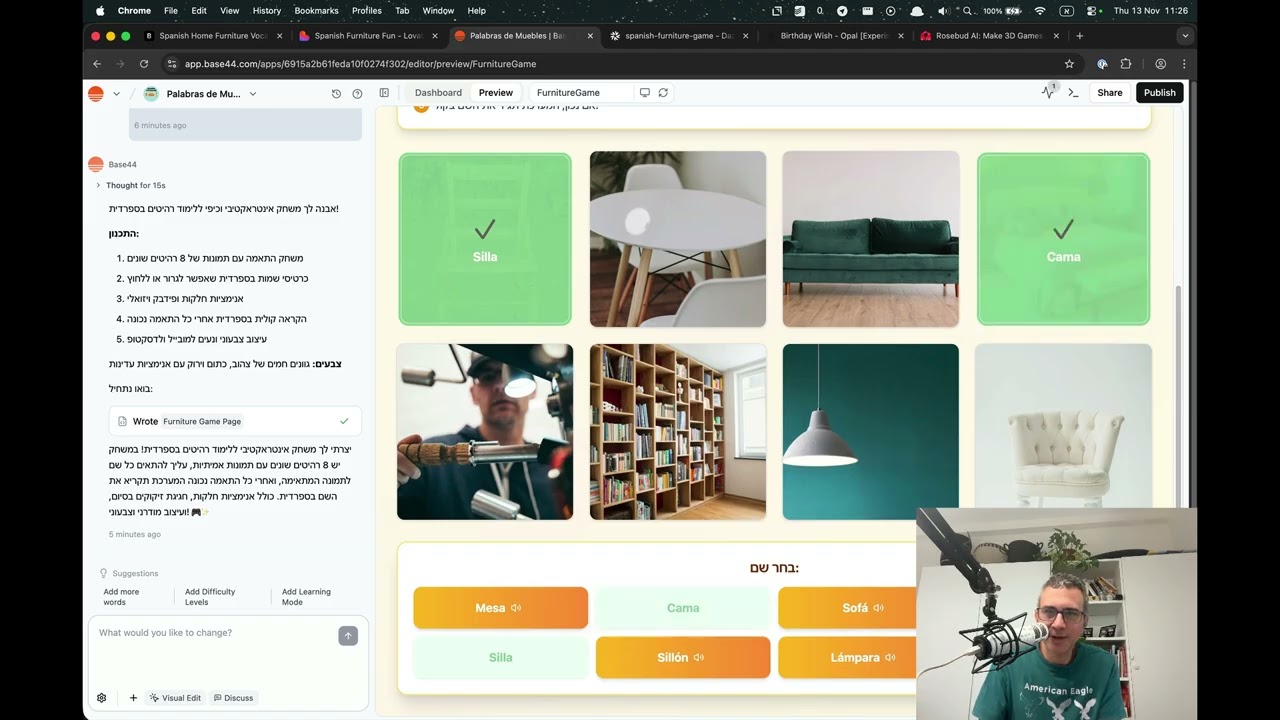The image size is (1280, 720).
Task: Select the green sofa image
Action: pos(871,239)
